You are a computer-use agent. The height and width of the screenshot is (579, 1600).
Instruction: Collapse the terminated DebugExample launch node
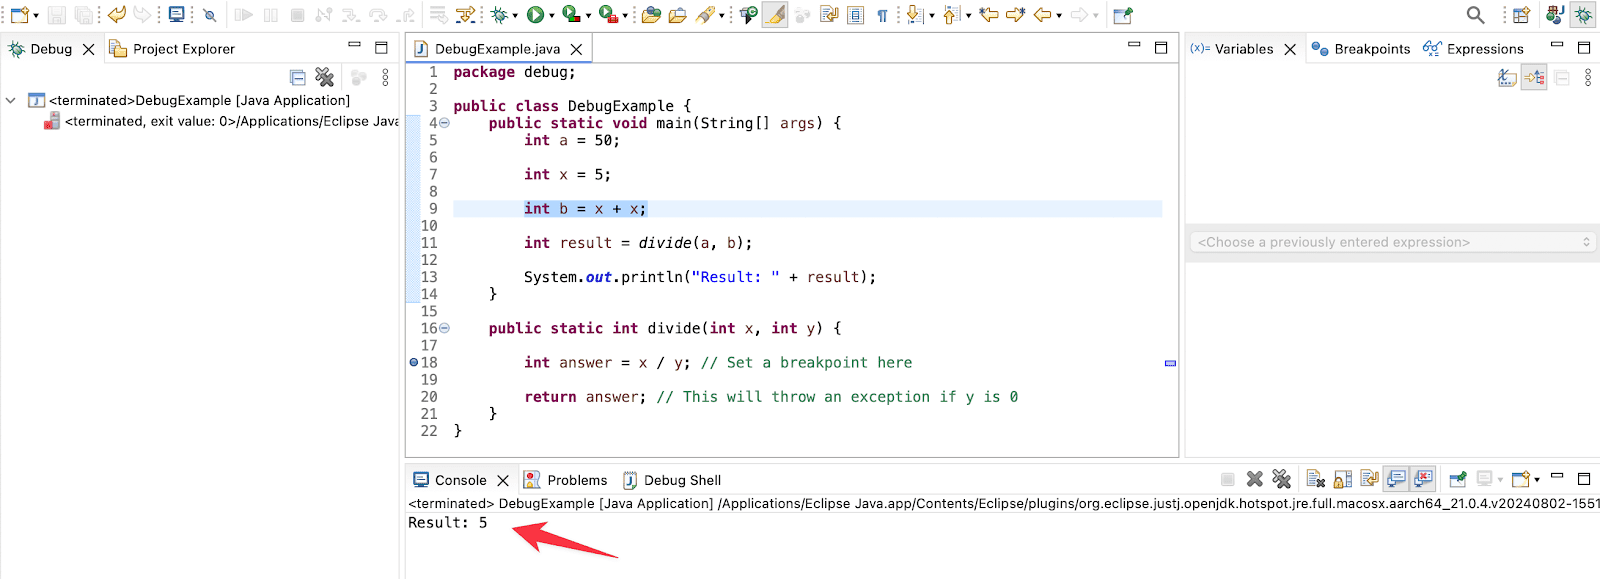[x=11, y=100]
